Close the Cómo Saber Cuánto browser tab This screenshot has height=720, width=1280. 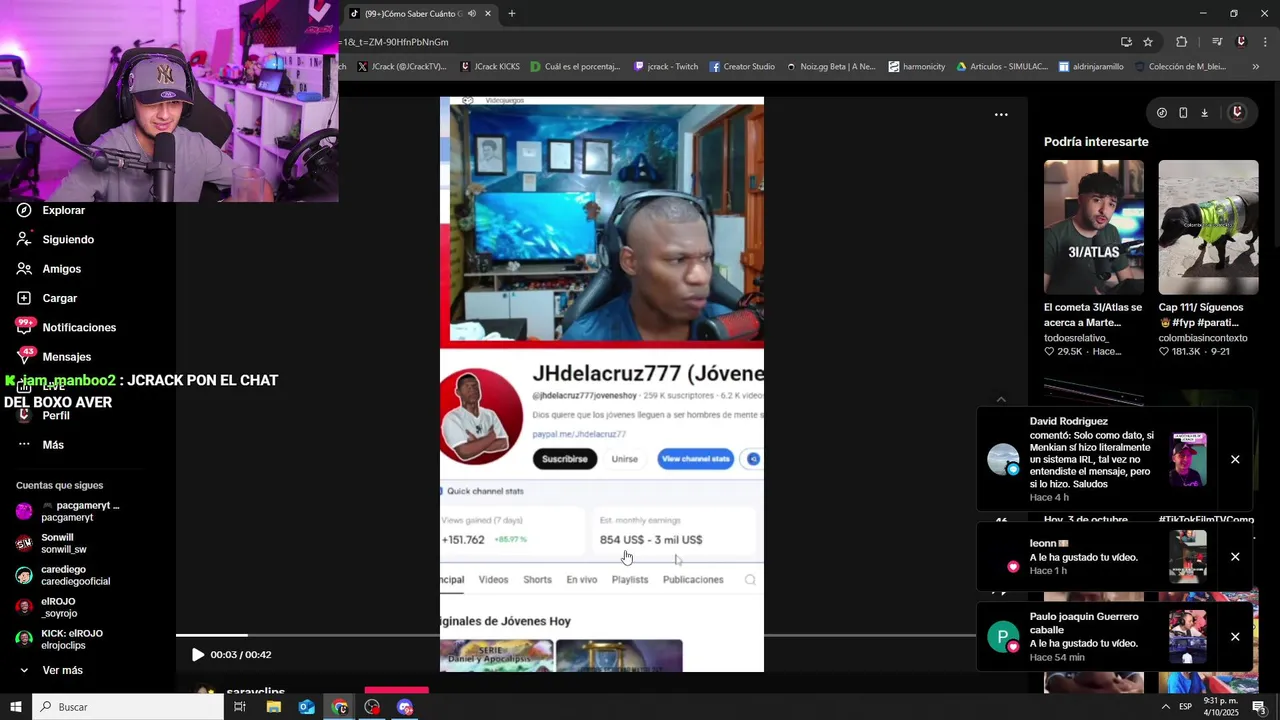tap(488, 14)
